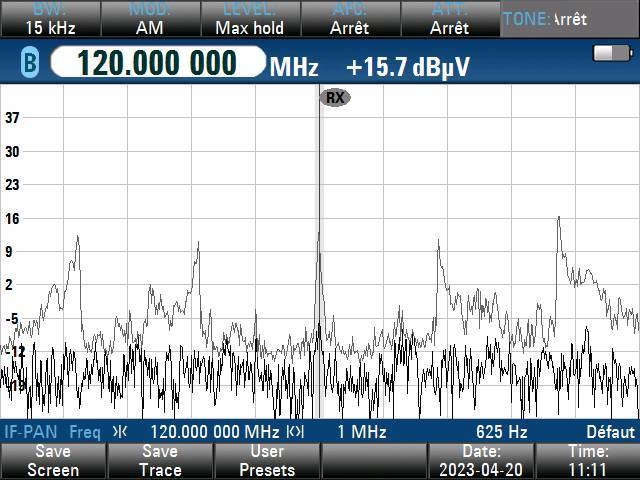
Task: Click the 625 Hz resolution value
Action: (x=501, y=432)
